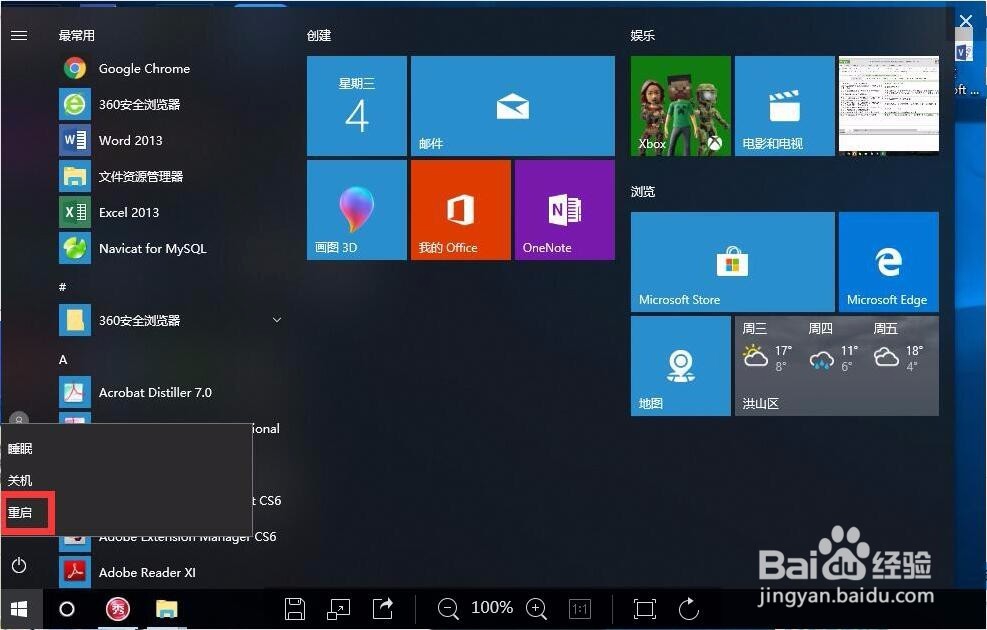Open the Microsoft Edge tile
987x630 pixels.
point(888,261)
